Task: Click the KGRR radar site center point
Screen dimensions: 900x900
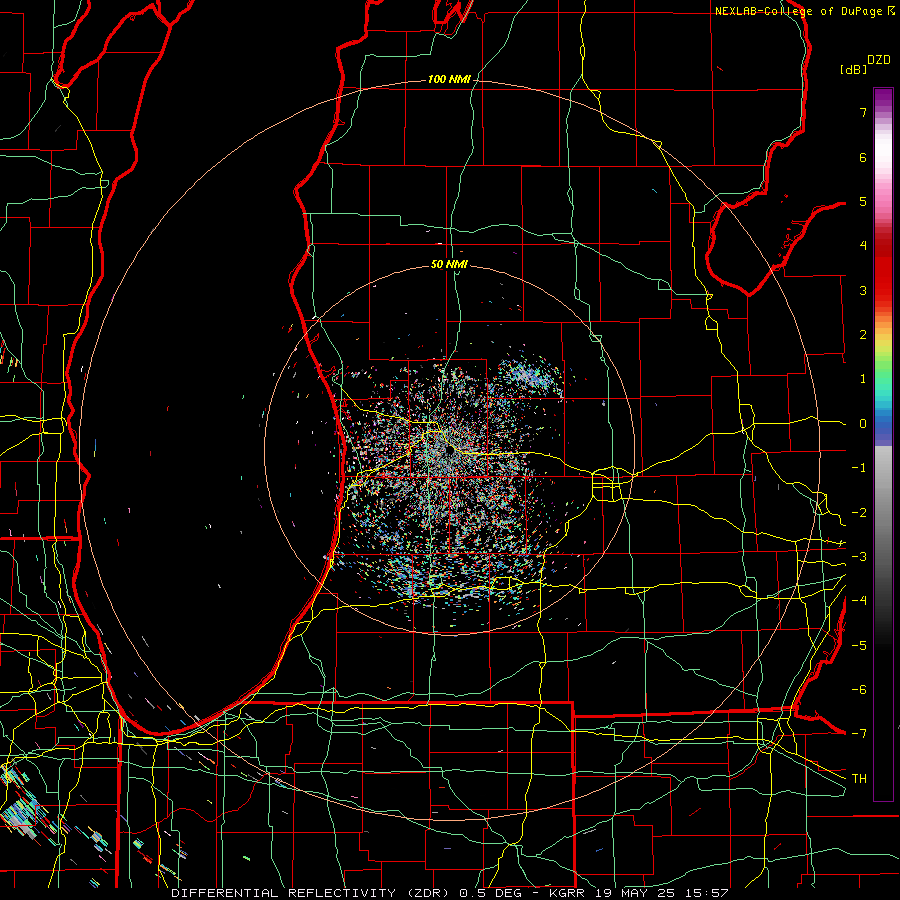Action: (450, 451)
